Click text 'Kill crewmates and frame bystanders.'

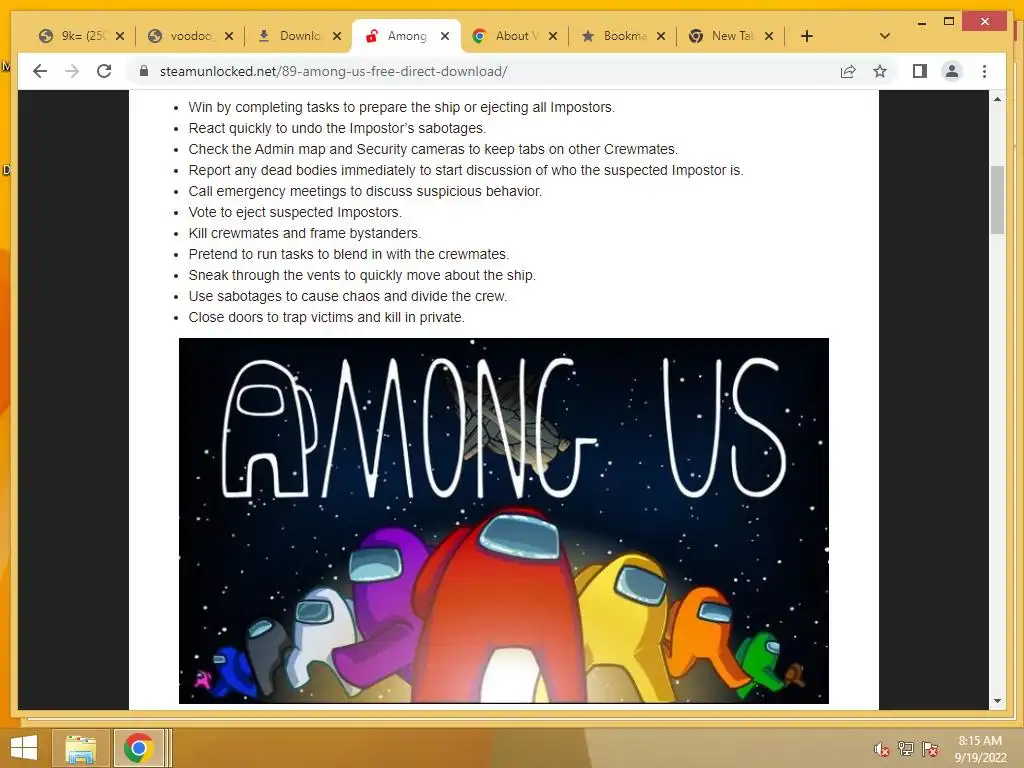pyautogui.click(x=305, y=233)
